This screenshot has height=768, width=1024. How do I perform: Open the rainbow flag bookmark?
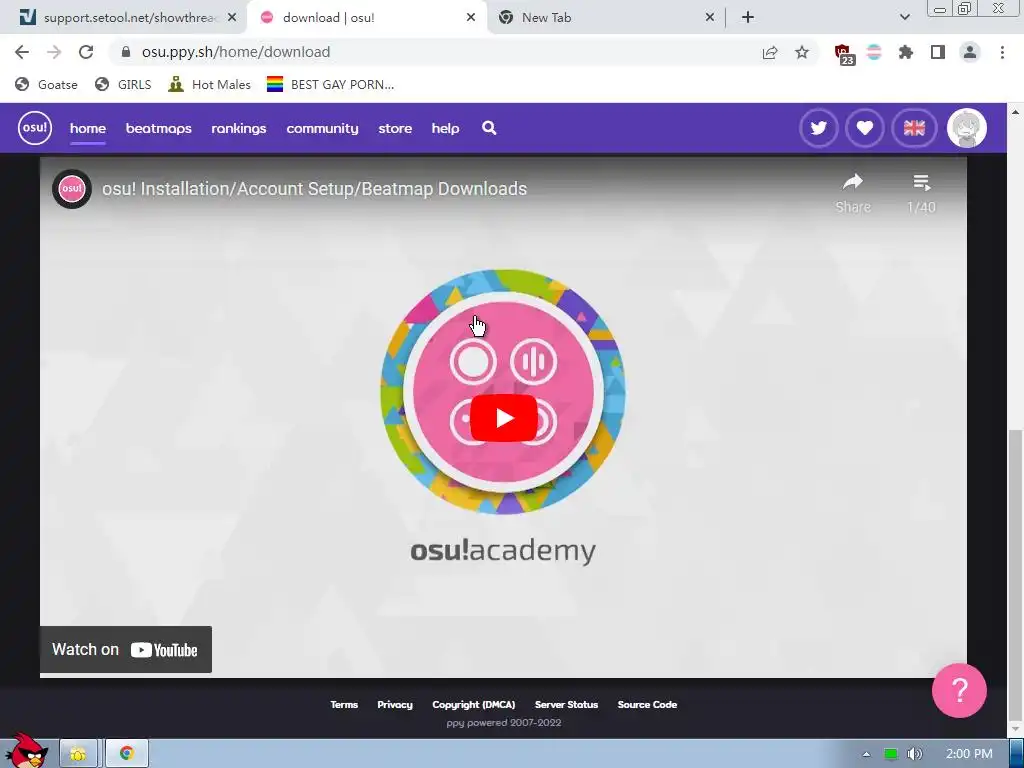pyautogui.click(x=330, y=84)
